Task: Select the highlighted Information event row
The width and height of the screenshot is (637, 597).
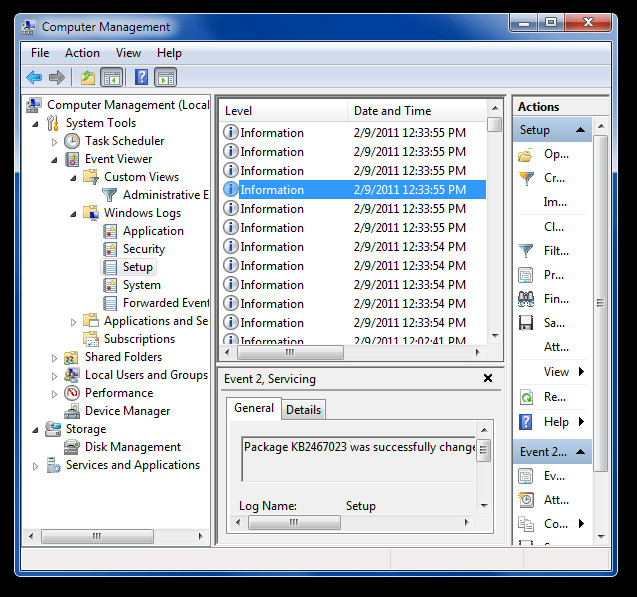Action: tap(353, 190)
